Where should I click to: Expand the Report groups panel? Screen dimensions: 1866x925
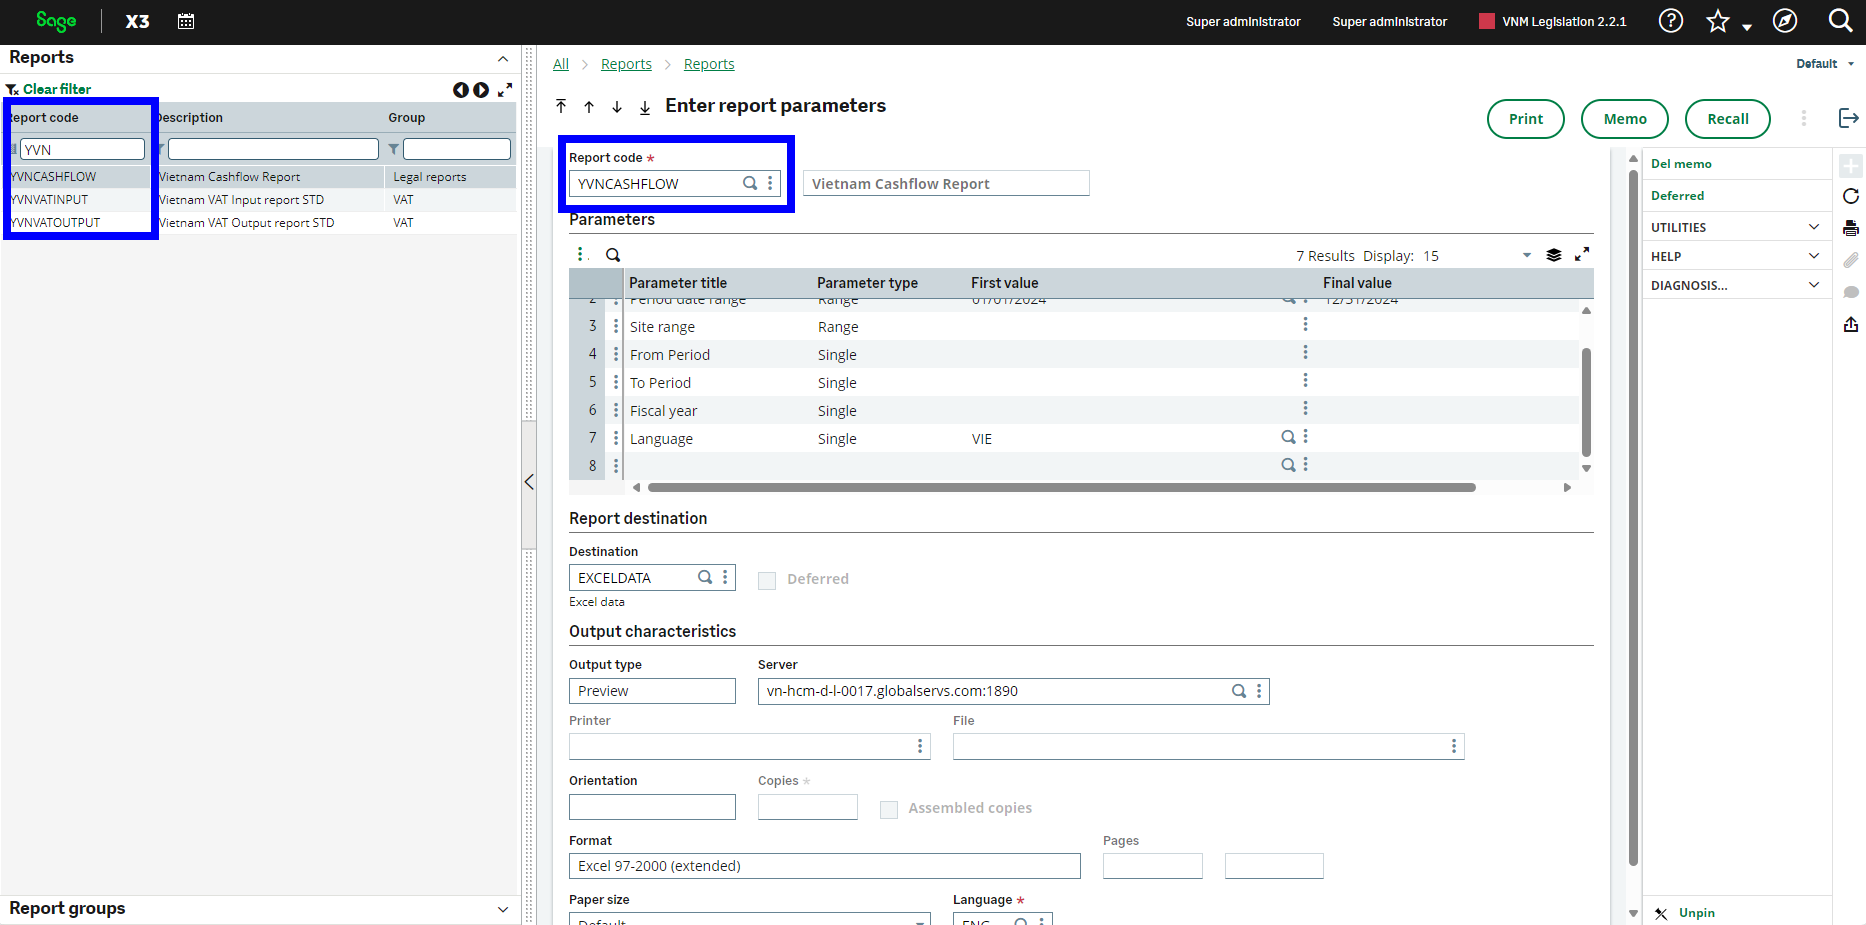[503, 909]
